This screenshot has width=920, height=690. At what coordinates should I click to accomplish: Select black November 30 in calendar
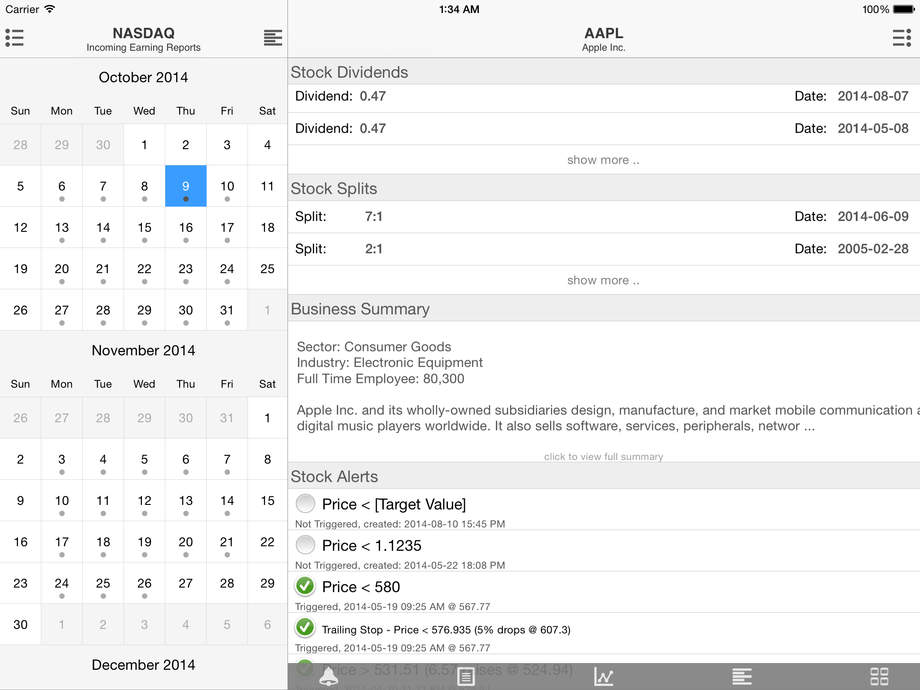tap(21, 624)
